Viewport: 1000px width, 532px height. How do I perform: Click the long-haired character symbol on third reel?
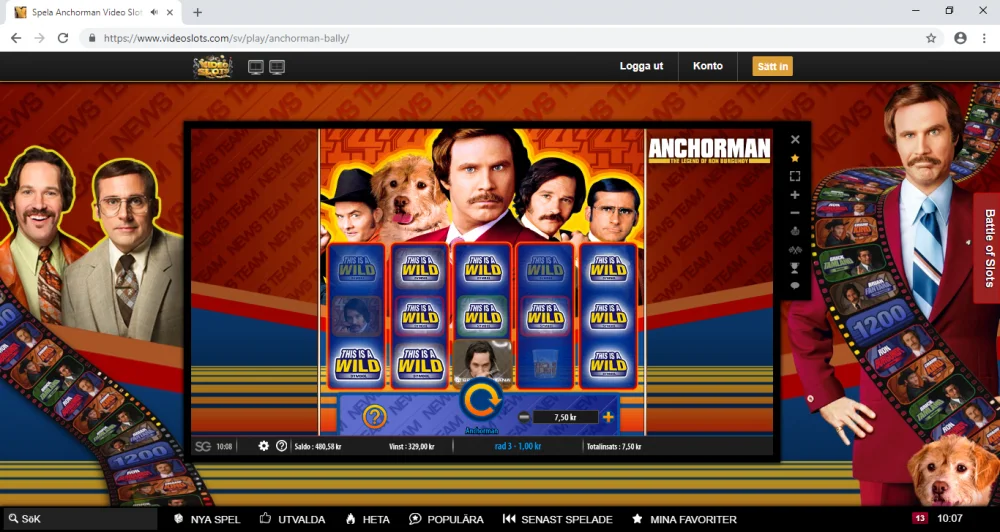pyautogui.click(x=482, y=364)
